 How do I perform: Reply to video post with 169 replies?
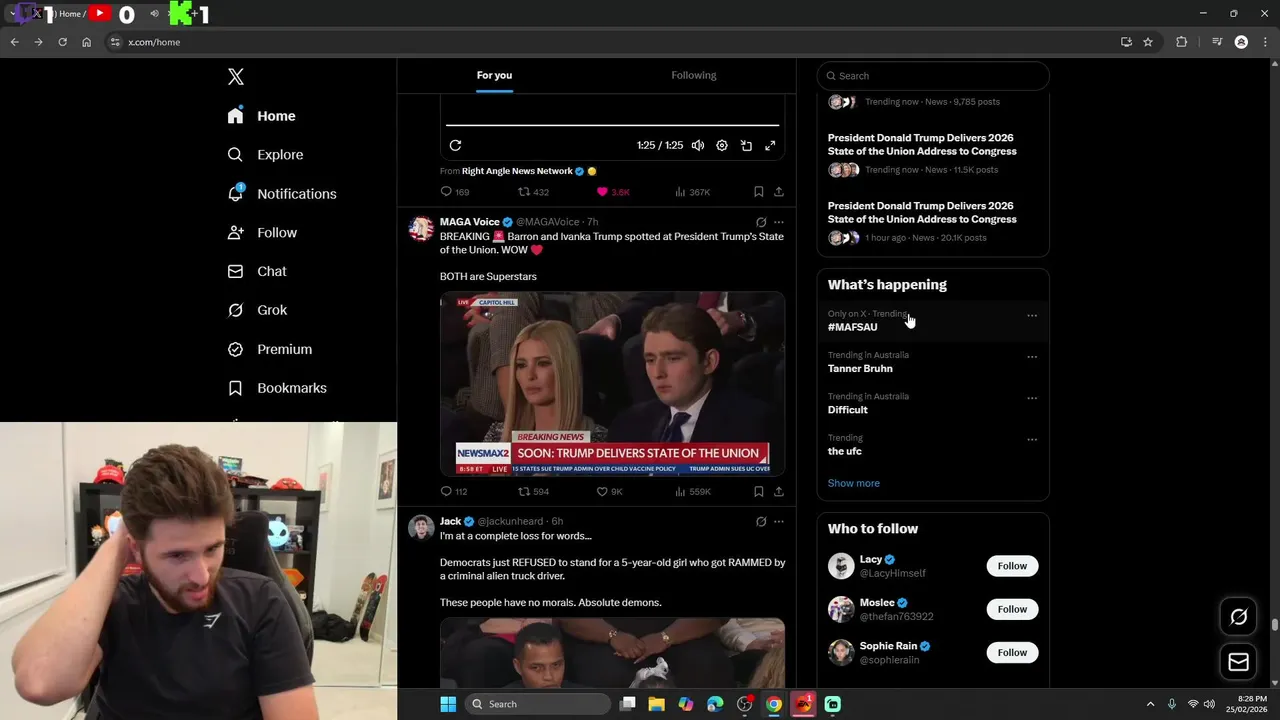[455, 192]
